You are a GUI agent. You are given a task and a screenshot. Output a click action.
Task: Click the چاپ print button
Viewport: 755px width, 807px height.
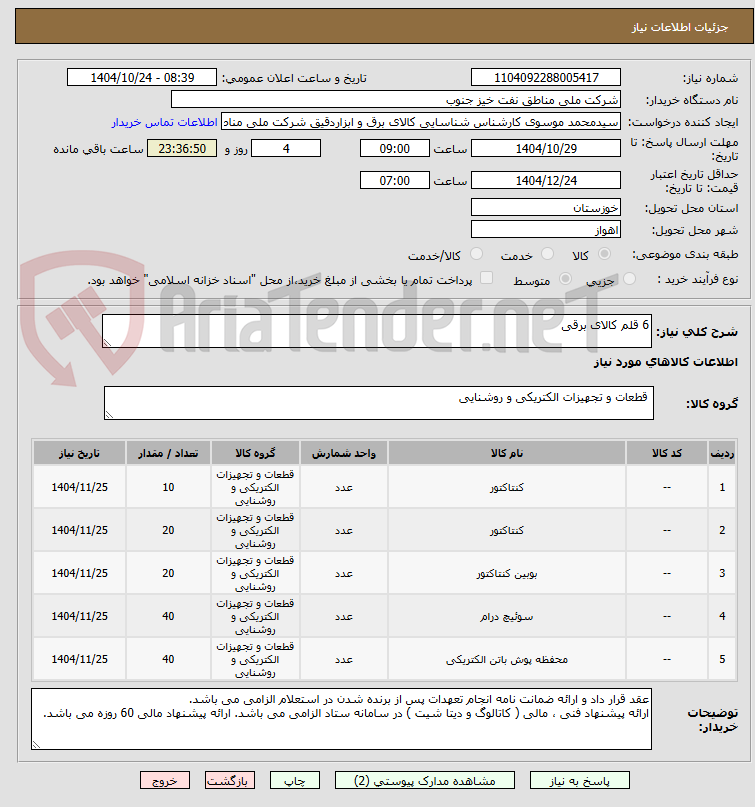point(295,781)
